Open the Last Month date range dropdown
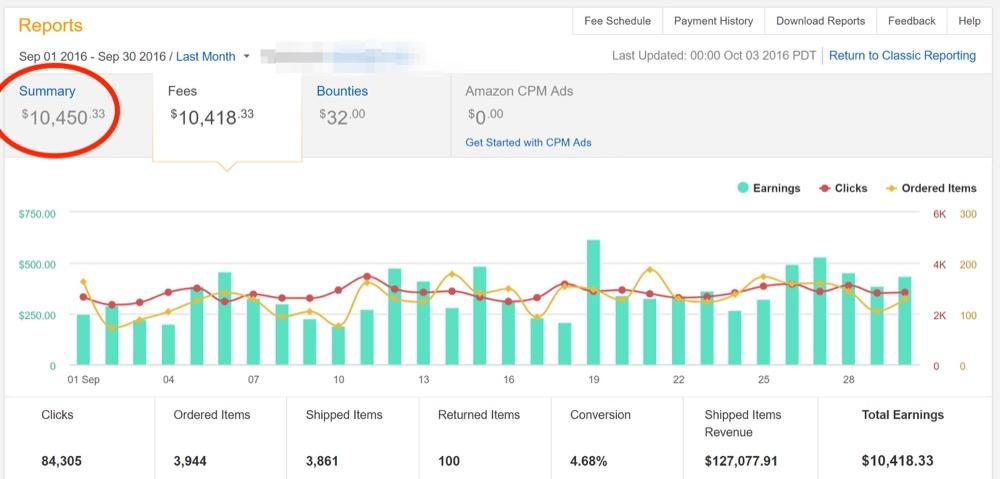The height and width of the screenshot is (479, 1000). (206, 57)
